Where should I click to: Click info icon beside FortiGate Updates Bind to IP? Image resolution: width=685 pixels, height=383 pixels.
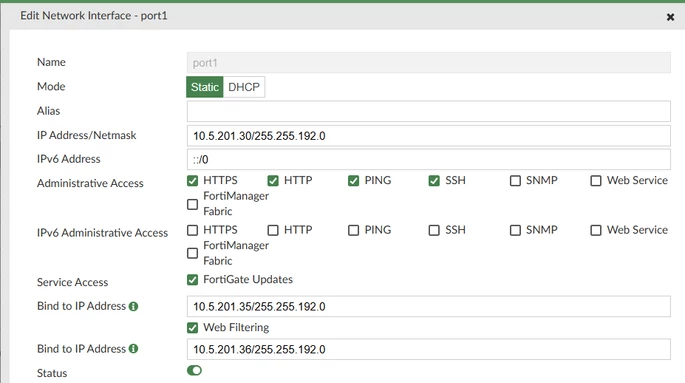pos(134,307)
